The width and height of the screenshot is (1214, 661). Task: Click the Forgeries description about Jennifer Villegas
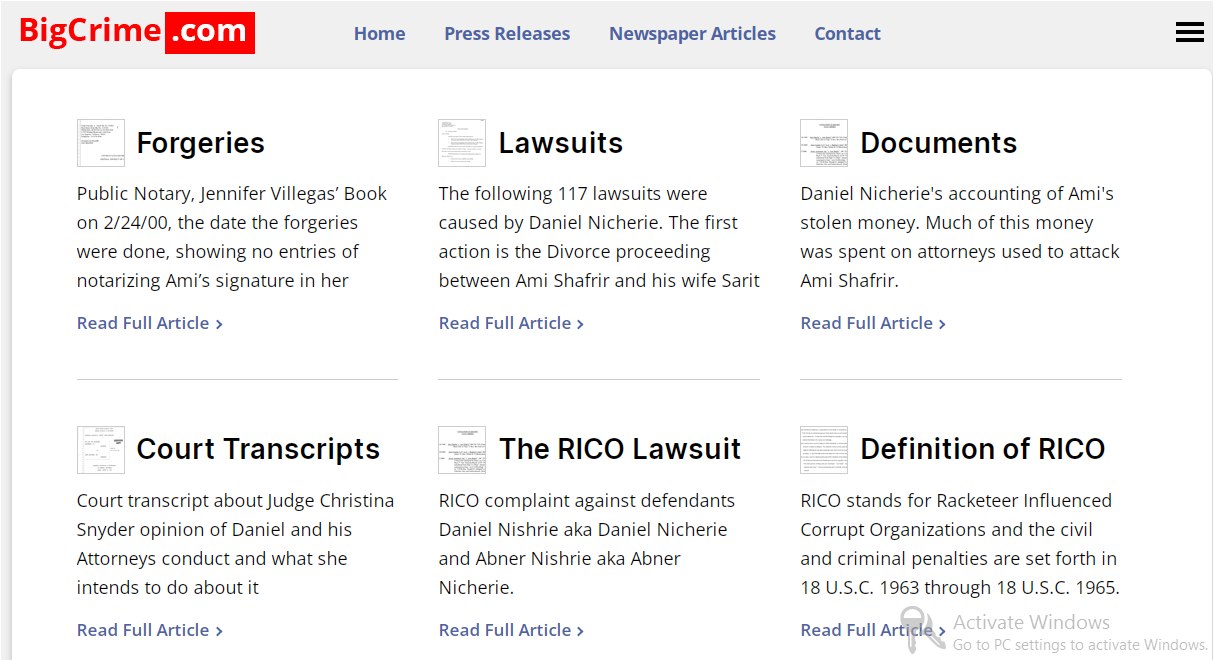pos(232,237)
